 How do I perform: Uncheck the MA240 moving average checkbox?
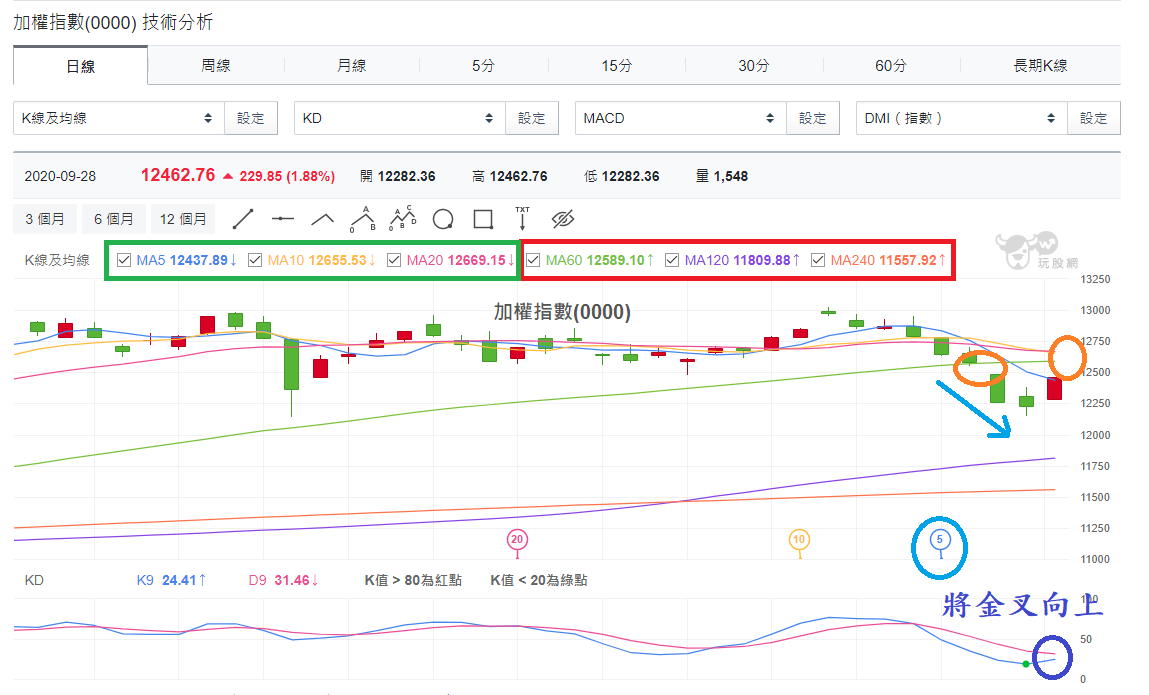pos(818,260)
